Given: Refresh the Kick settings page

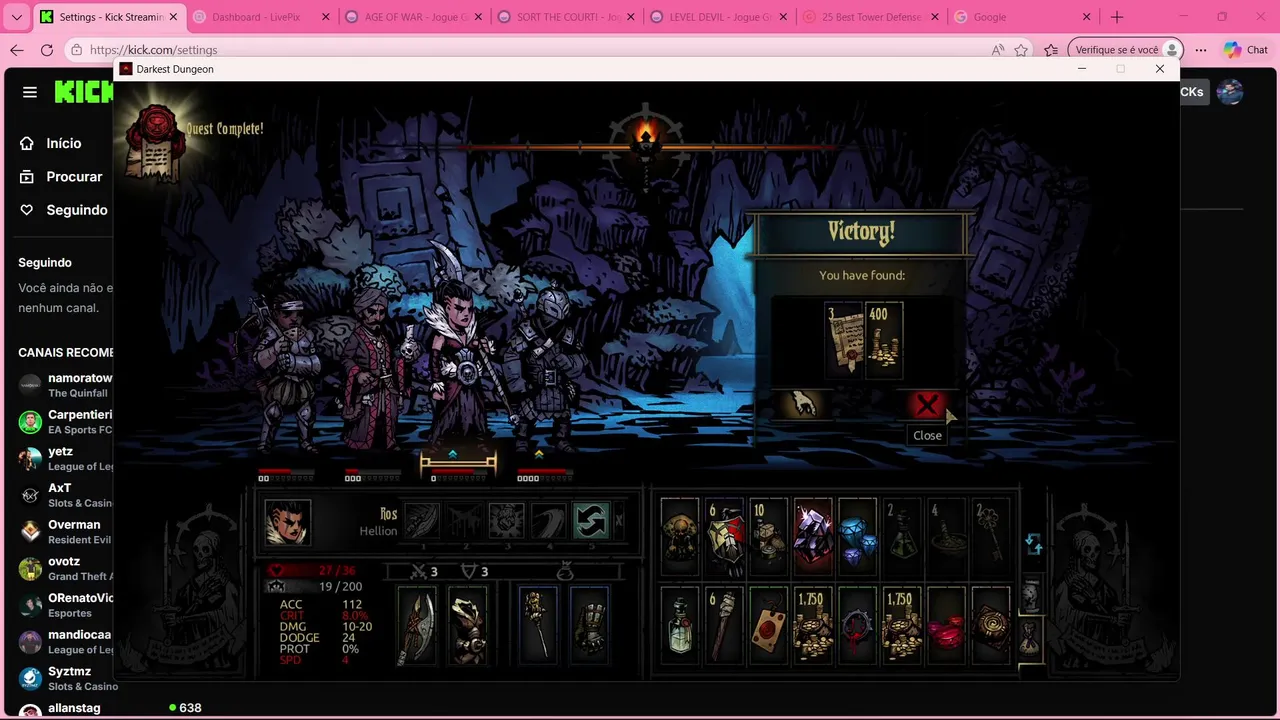Looking at the screenshot, I should (47, 50).
